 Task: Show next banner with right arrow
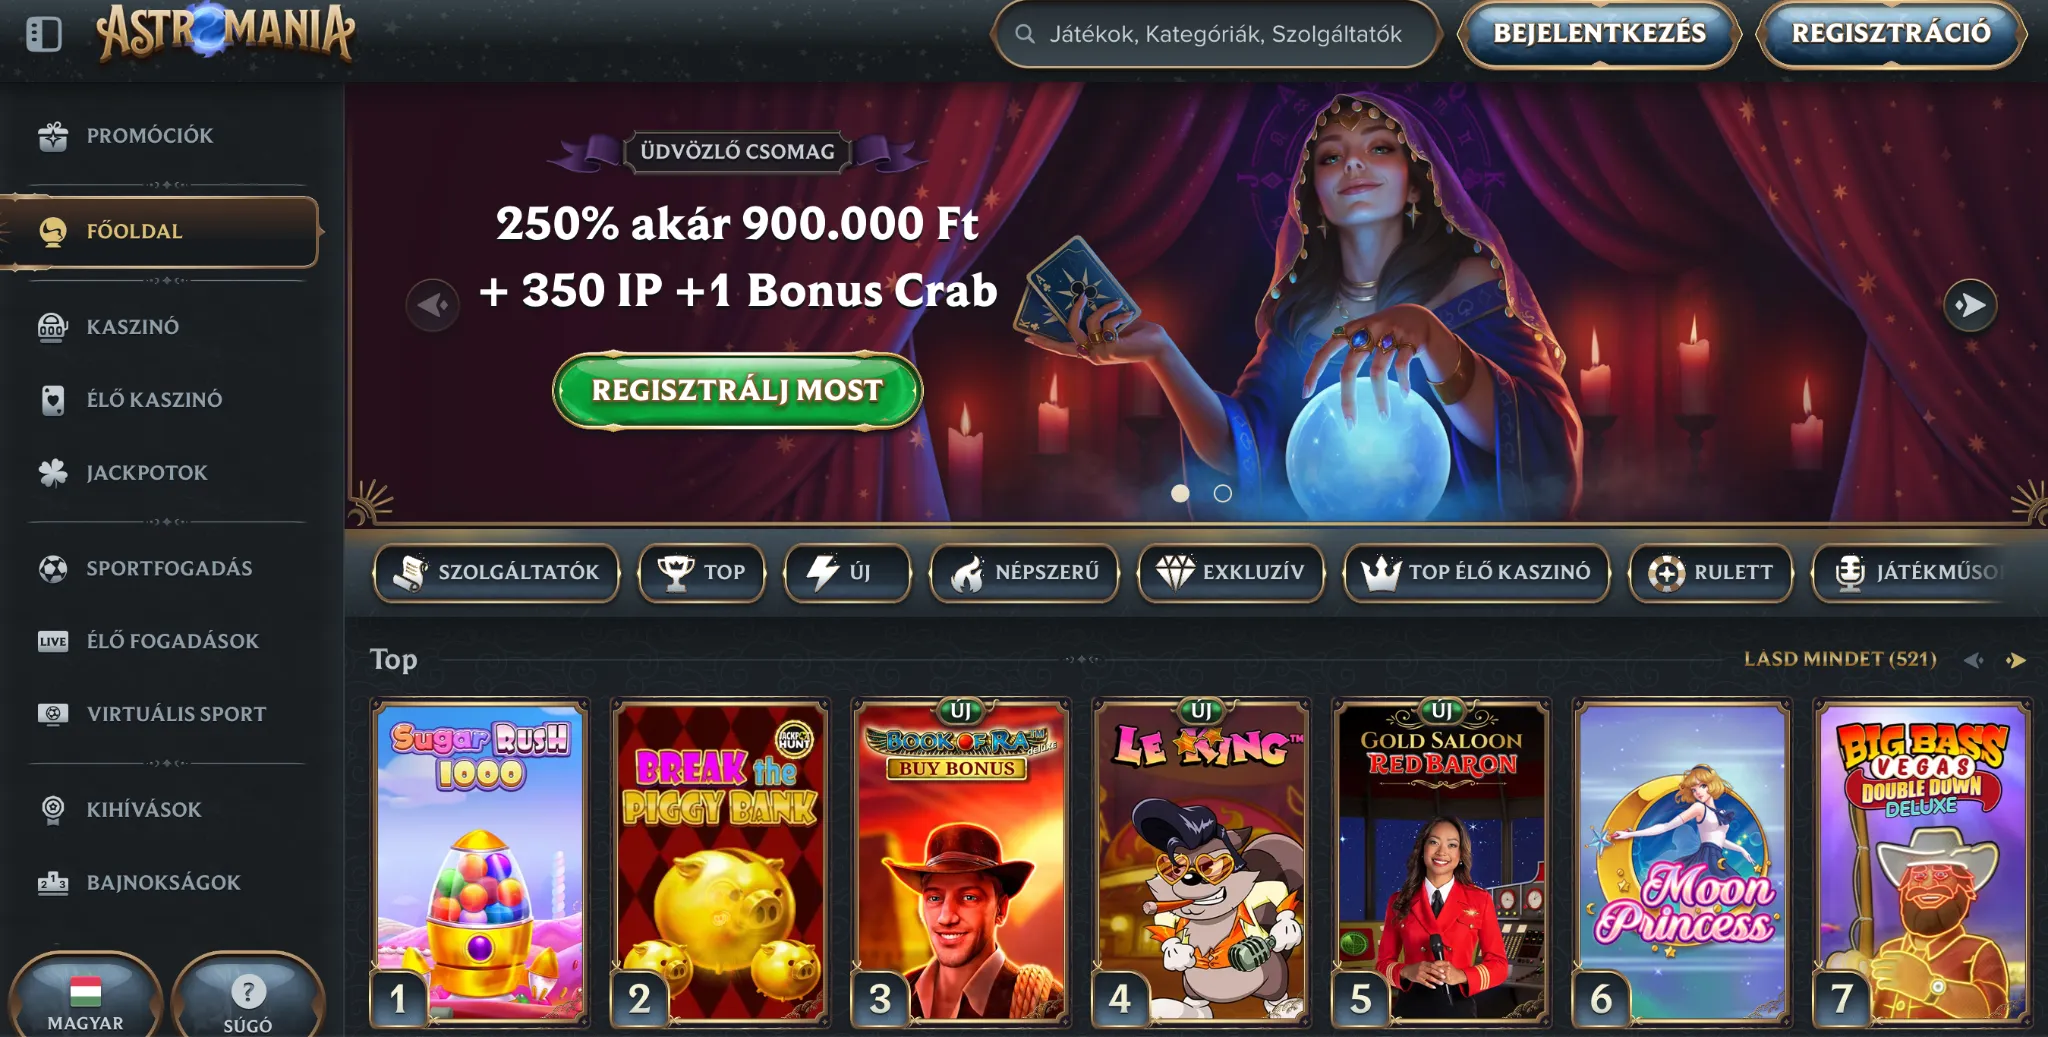point(1970,305)
